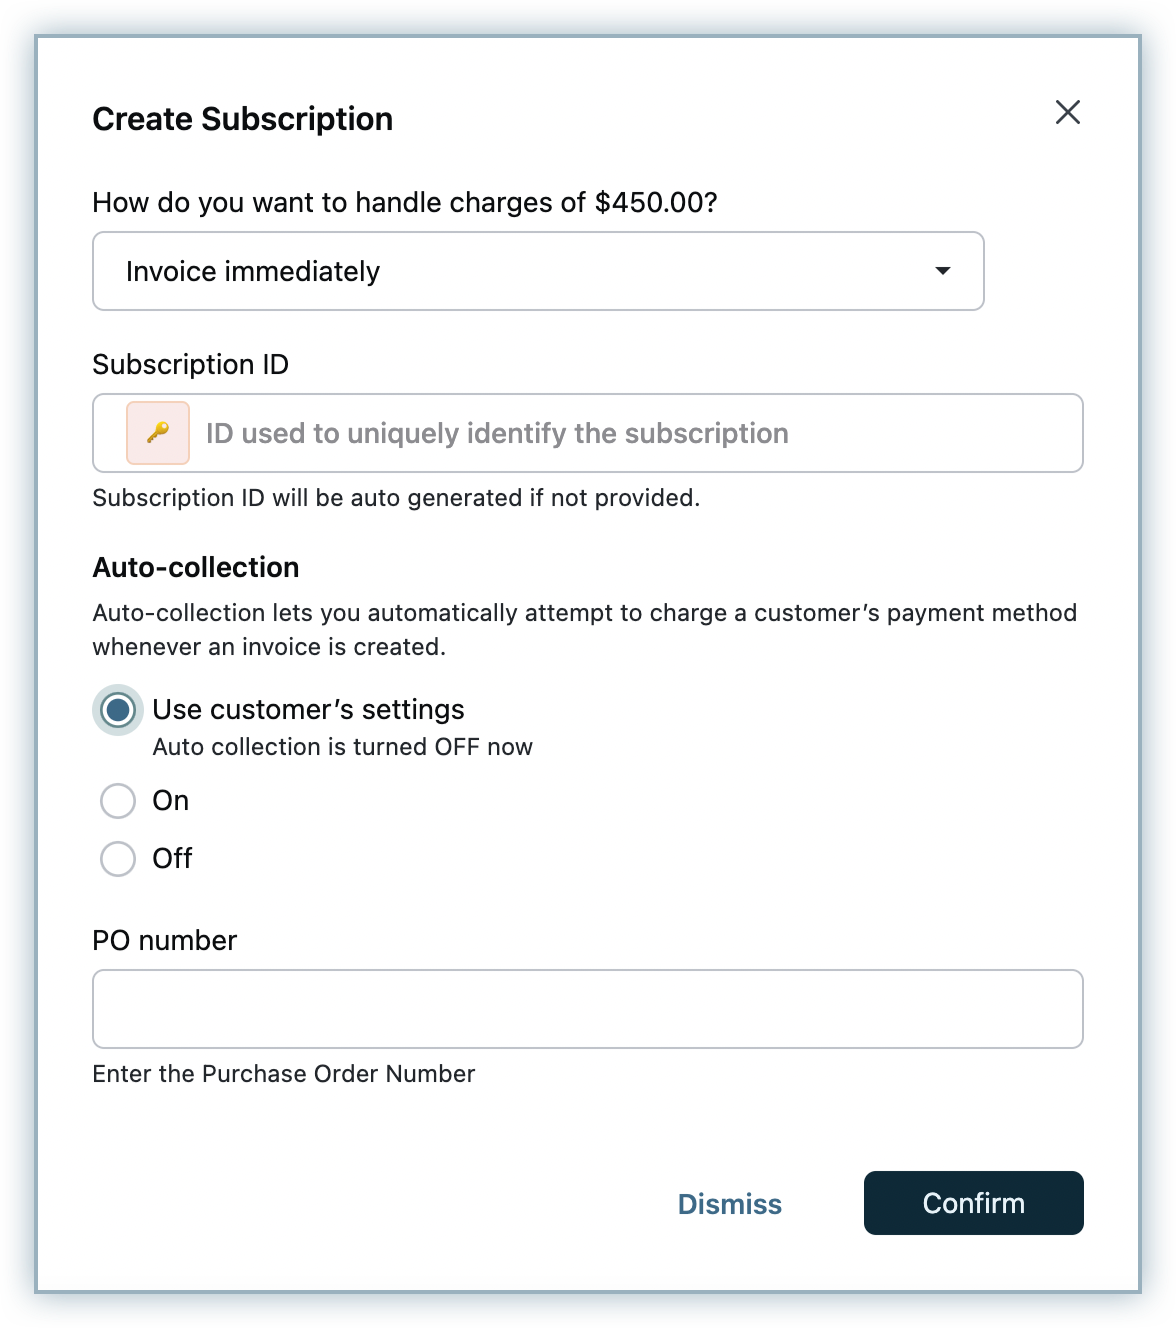Close the Create Subscription dialog with X
Viewport: 1176px width, 1328px height.
(1067, 113)
